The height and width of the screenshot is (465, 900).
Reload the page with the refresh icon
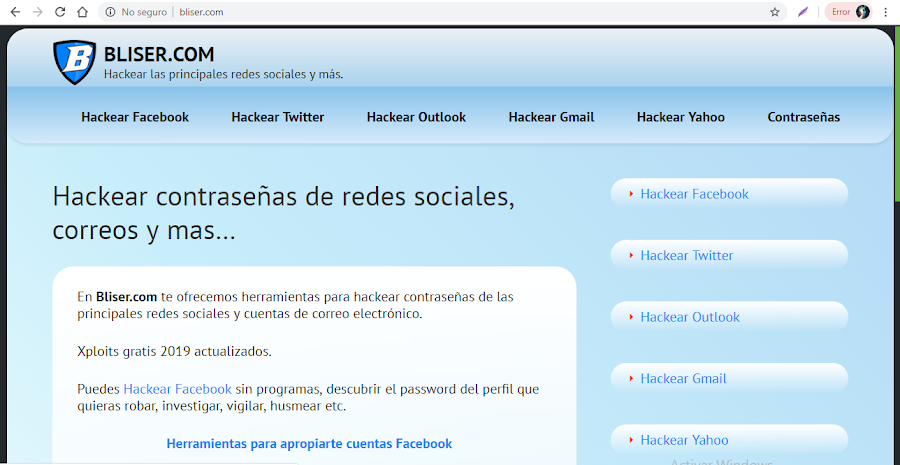tap(60, 12)
